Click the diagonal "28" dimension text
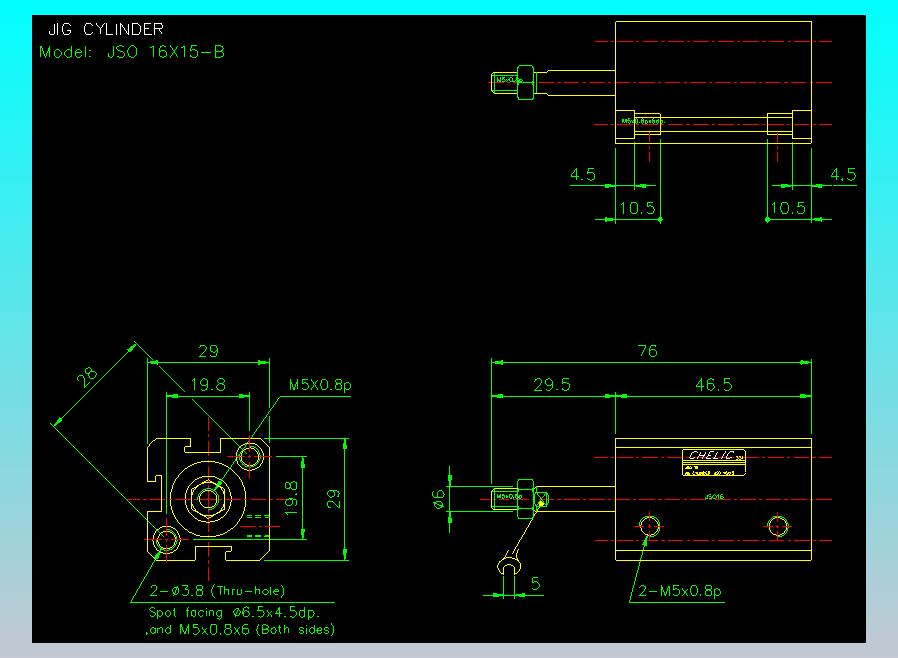Screen dimensions: 898x658 pyautogui.click(x=87, y=377)
